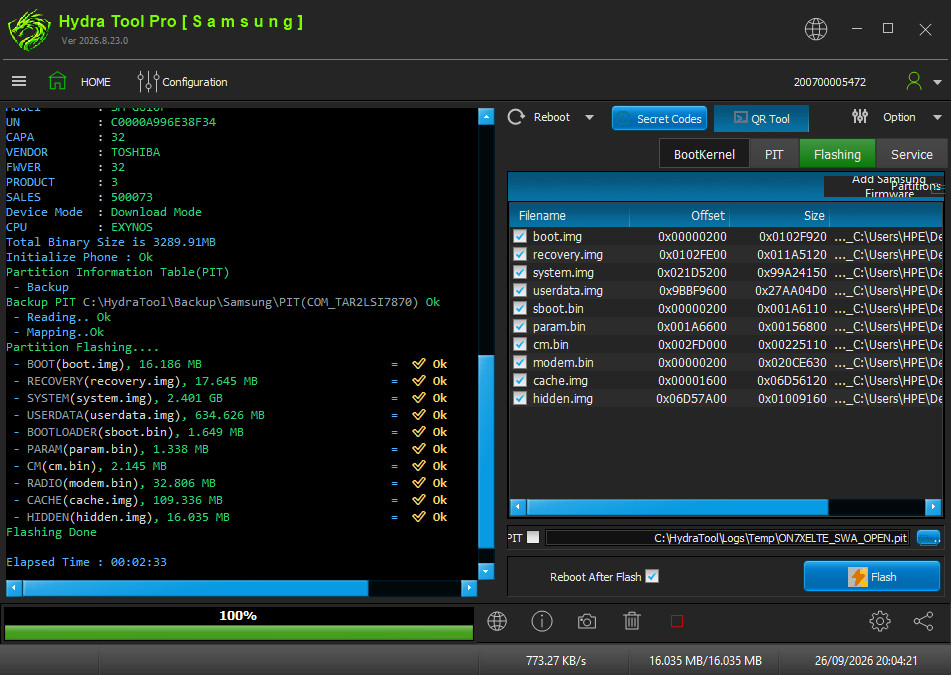Enable the PIT checkbox
The width and height of the screenshot is (951, 675).
tap(533, 537)
